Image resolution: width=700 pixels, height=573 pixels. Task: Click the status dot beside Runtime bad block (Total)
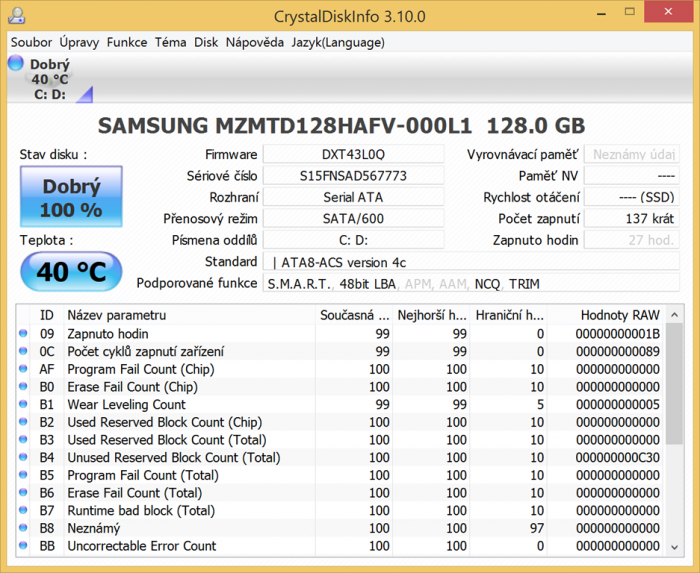pyautogui.click(x=24, y=511)
